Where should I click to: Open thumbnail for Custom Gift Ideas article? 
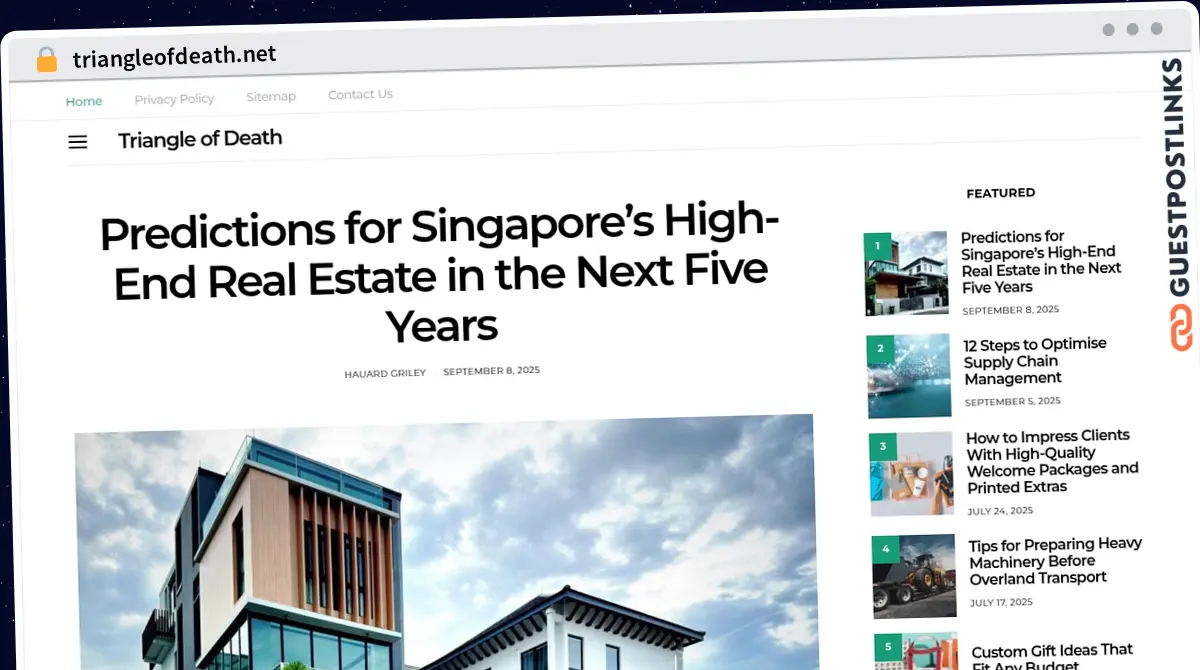point(916,651)
